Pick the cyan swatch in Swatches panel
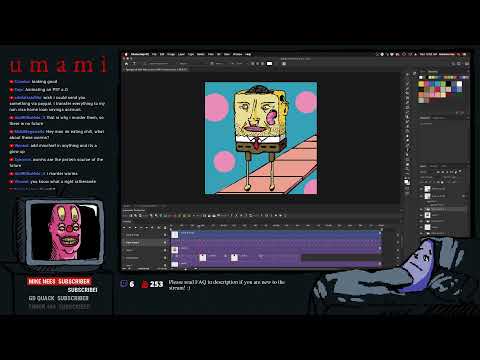The height and width of the screenshot is (360, 480). click(x=437, y=84)
